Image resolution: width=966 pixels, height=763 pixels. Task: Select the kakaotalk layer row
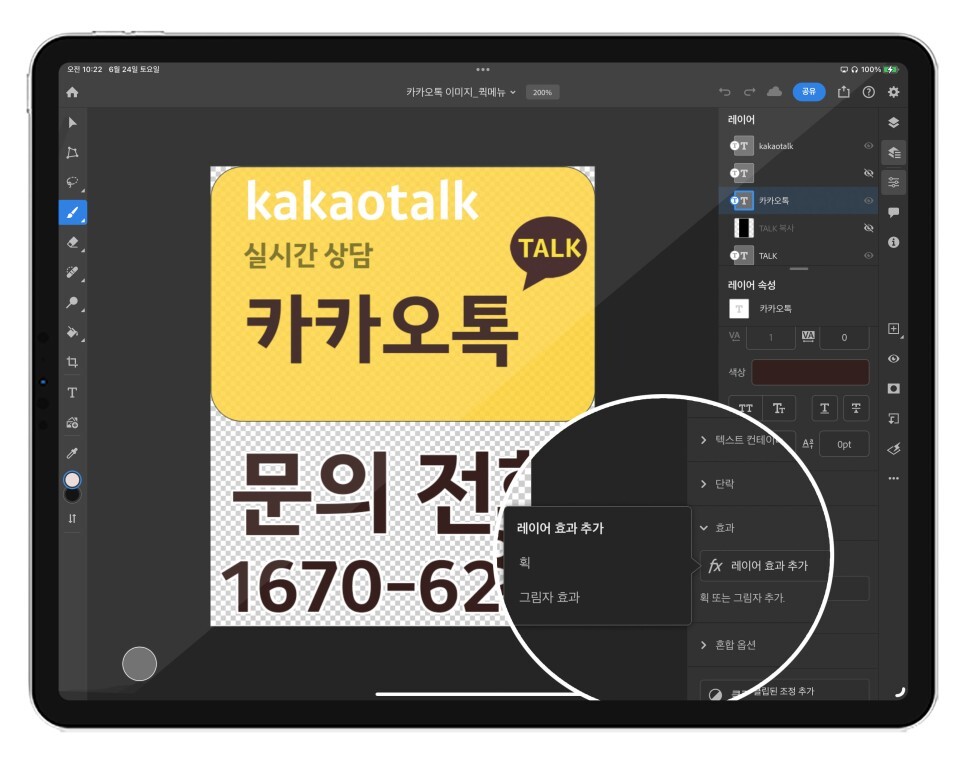tap(798, 146)
